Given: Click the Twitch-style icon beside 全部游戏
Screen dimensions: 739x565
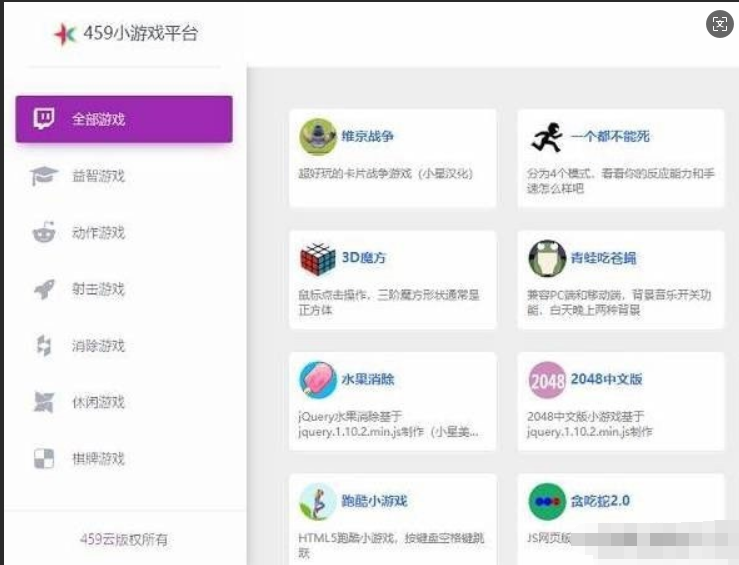Looking at the screenshot, I should pos(43,119).
